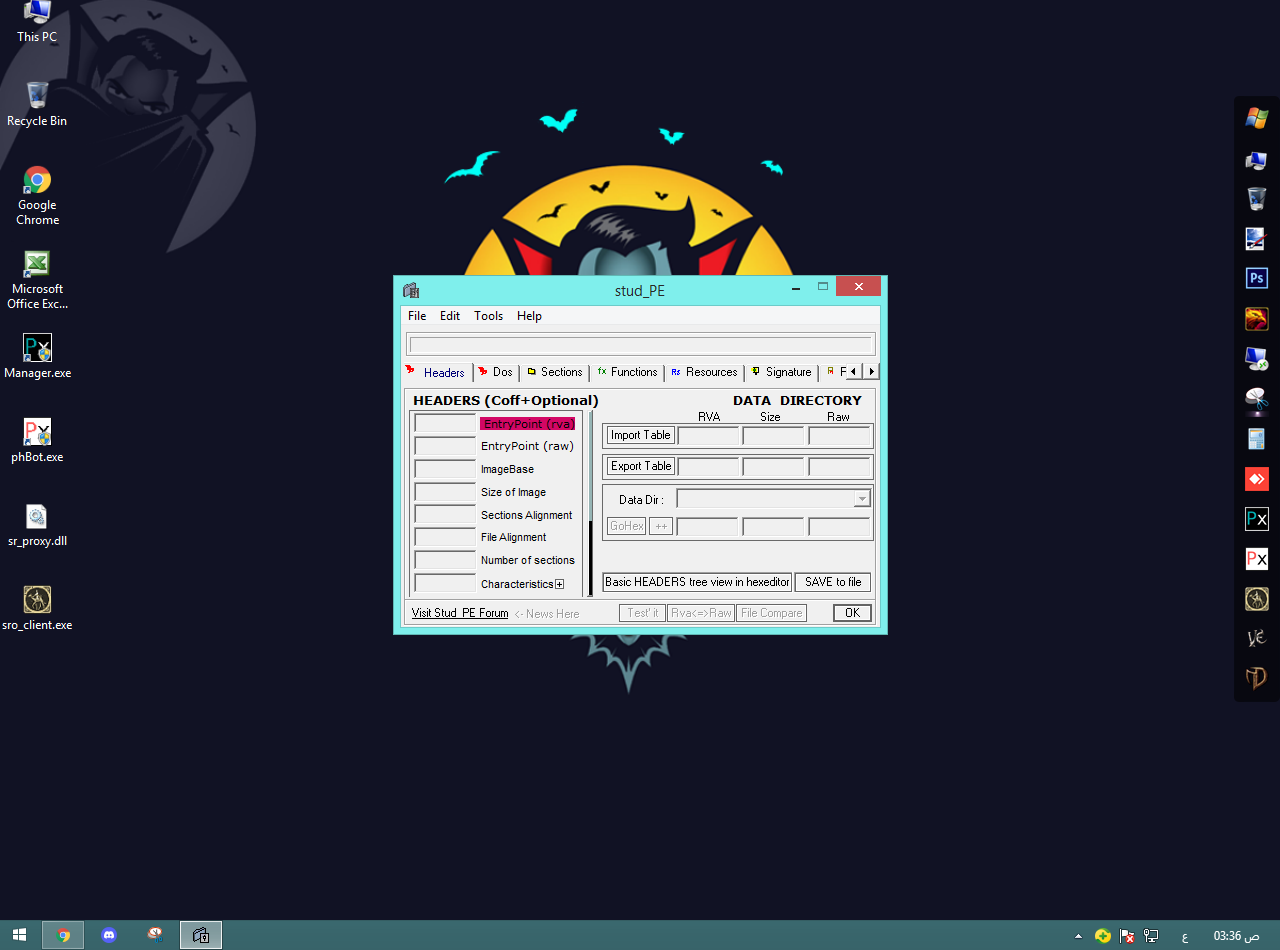Click the calculator icon in side dock
Screen dimensions: 1280x950
[x=1256, y=439]
